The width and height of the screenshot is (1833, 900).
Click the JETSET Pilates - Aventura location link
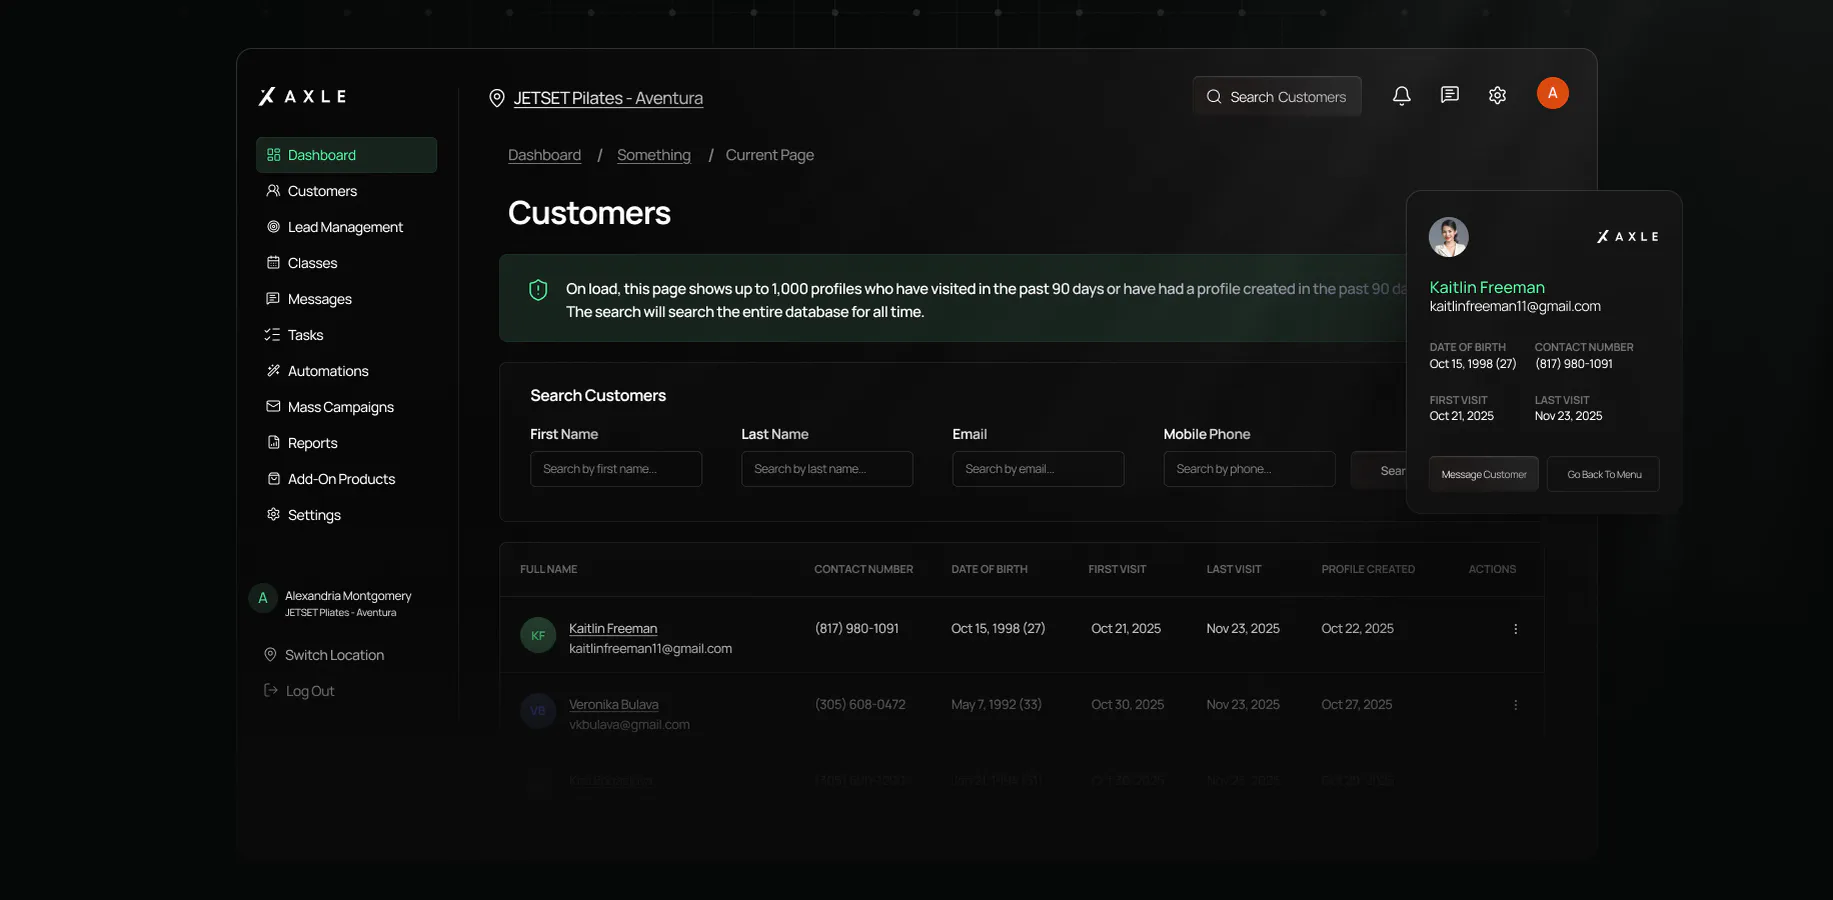608,98
